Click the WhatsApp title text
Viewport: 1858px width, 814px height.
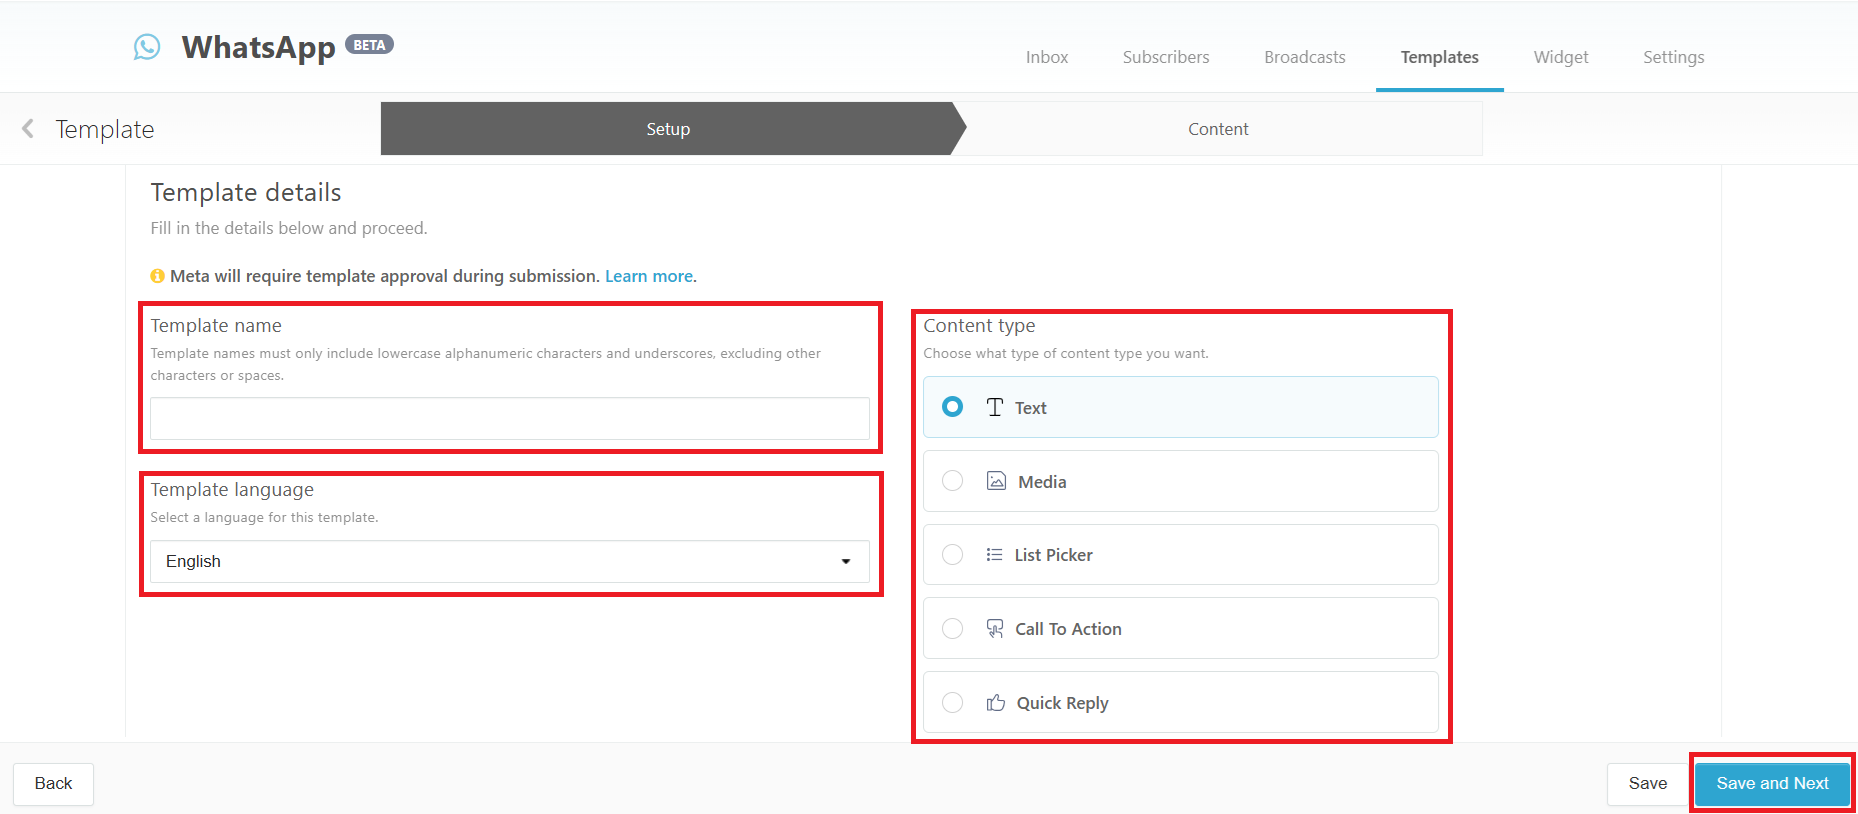pyautogui.click(x=258, y=47)
